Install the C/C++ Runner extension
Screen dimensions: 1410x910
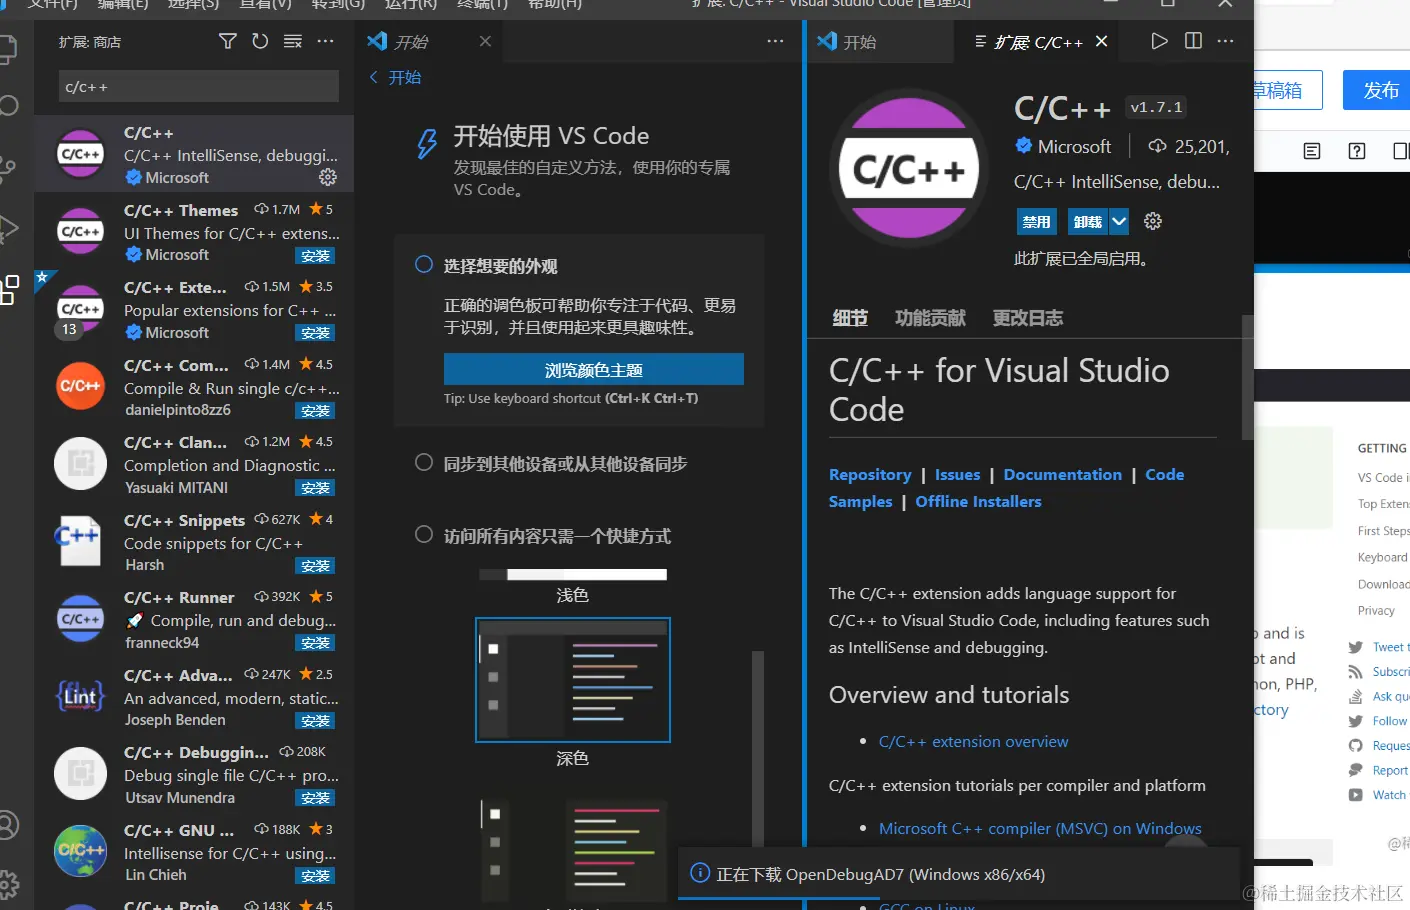pyautogui.click(x=315, y=643)
